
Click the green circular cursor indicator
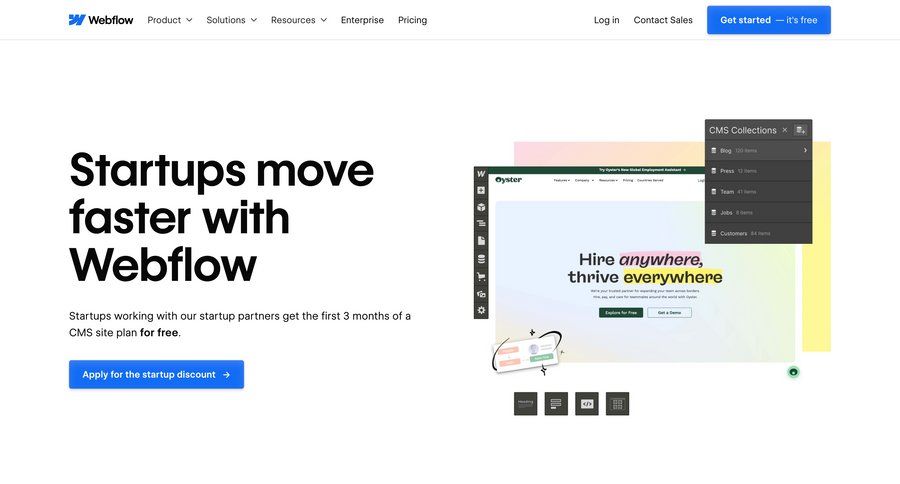[793, 372]
